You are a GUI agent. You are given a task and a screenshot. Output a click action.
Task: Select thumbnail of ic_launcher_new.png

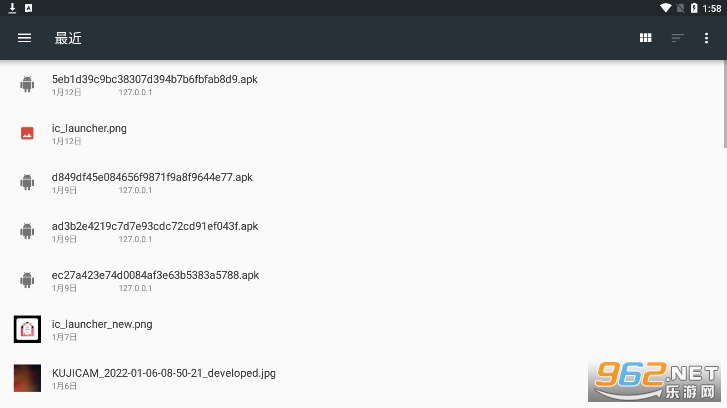tap(27, 329)
